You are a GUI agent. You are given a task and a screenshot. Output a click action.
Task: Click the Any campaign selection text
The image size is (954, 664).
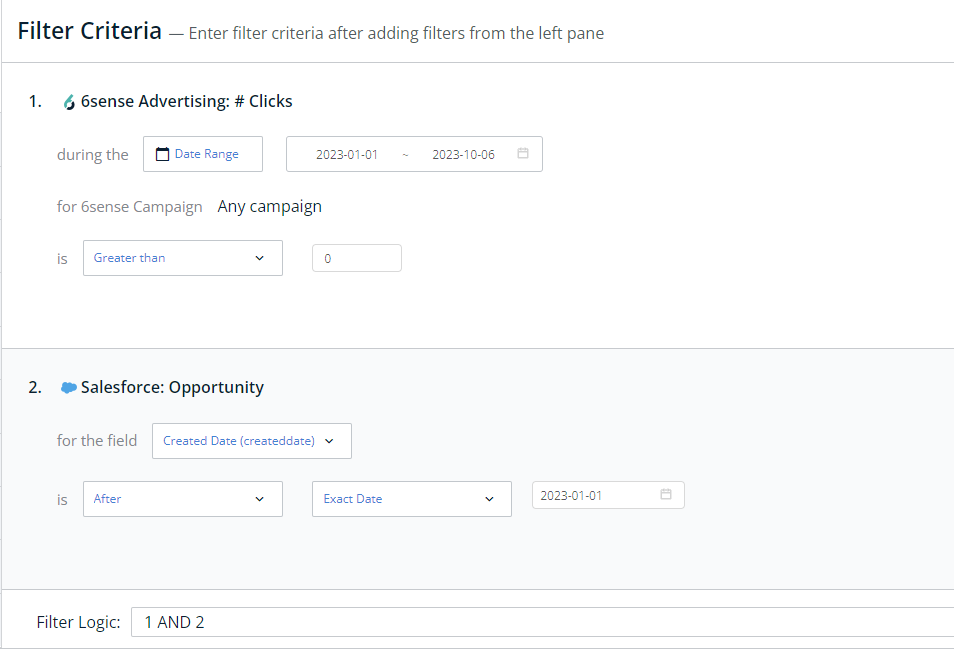270,207
